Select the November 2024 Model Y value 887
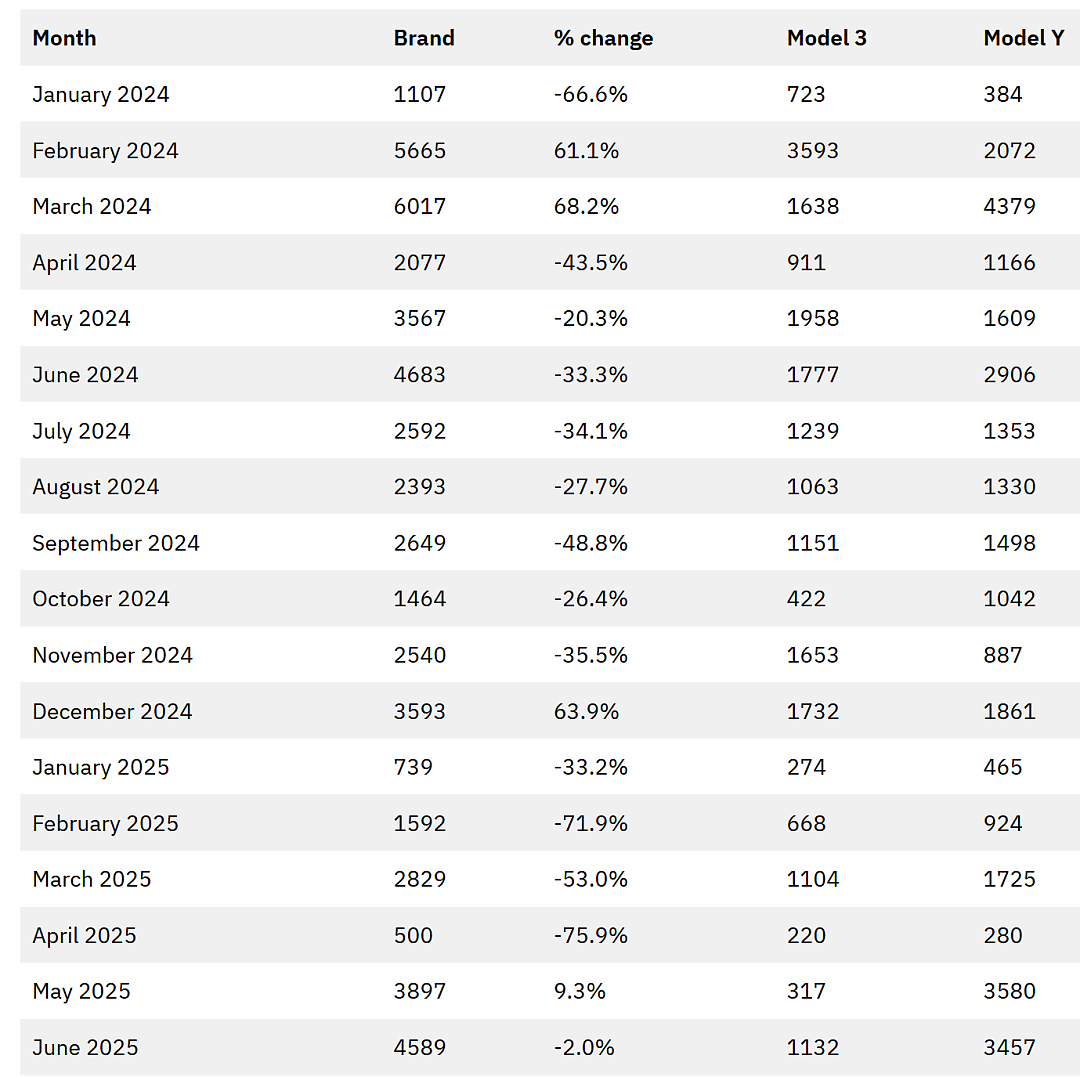 [x=1002, y=655]
